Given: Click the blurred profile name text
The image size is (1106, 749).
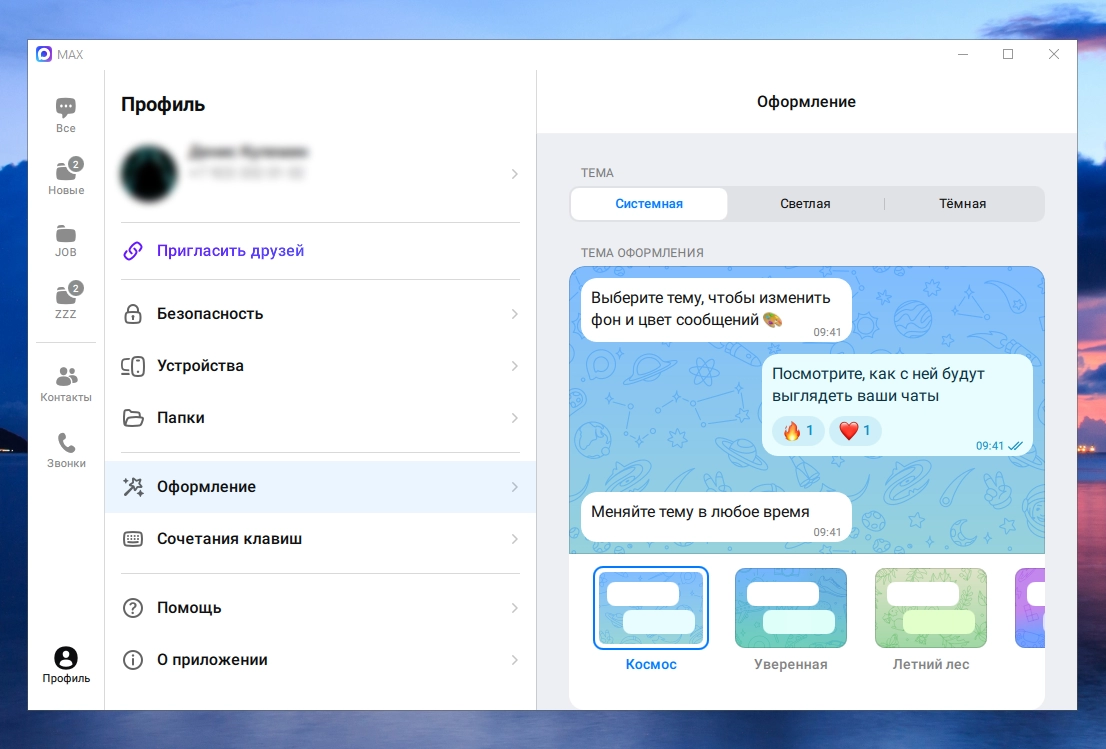Looking at the screenshot, I should point(248,152).
